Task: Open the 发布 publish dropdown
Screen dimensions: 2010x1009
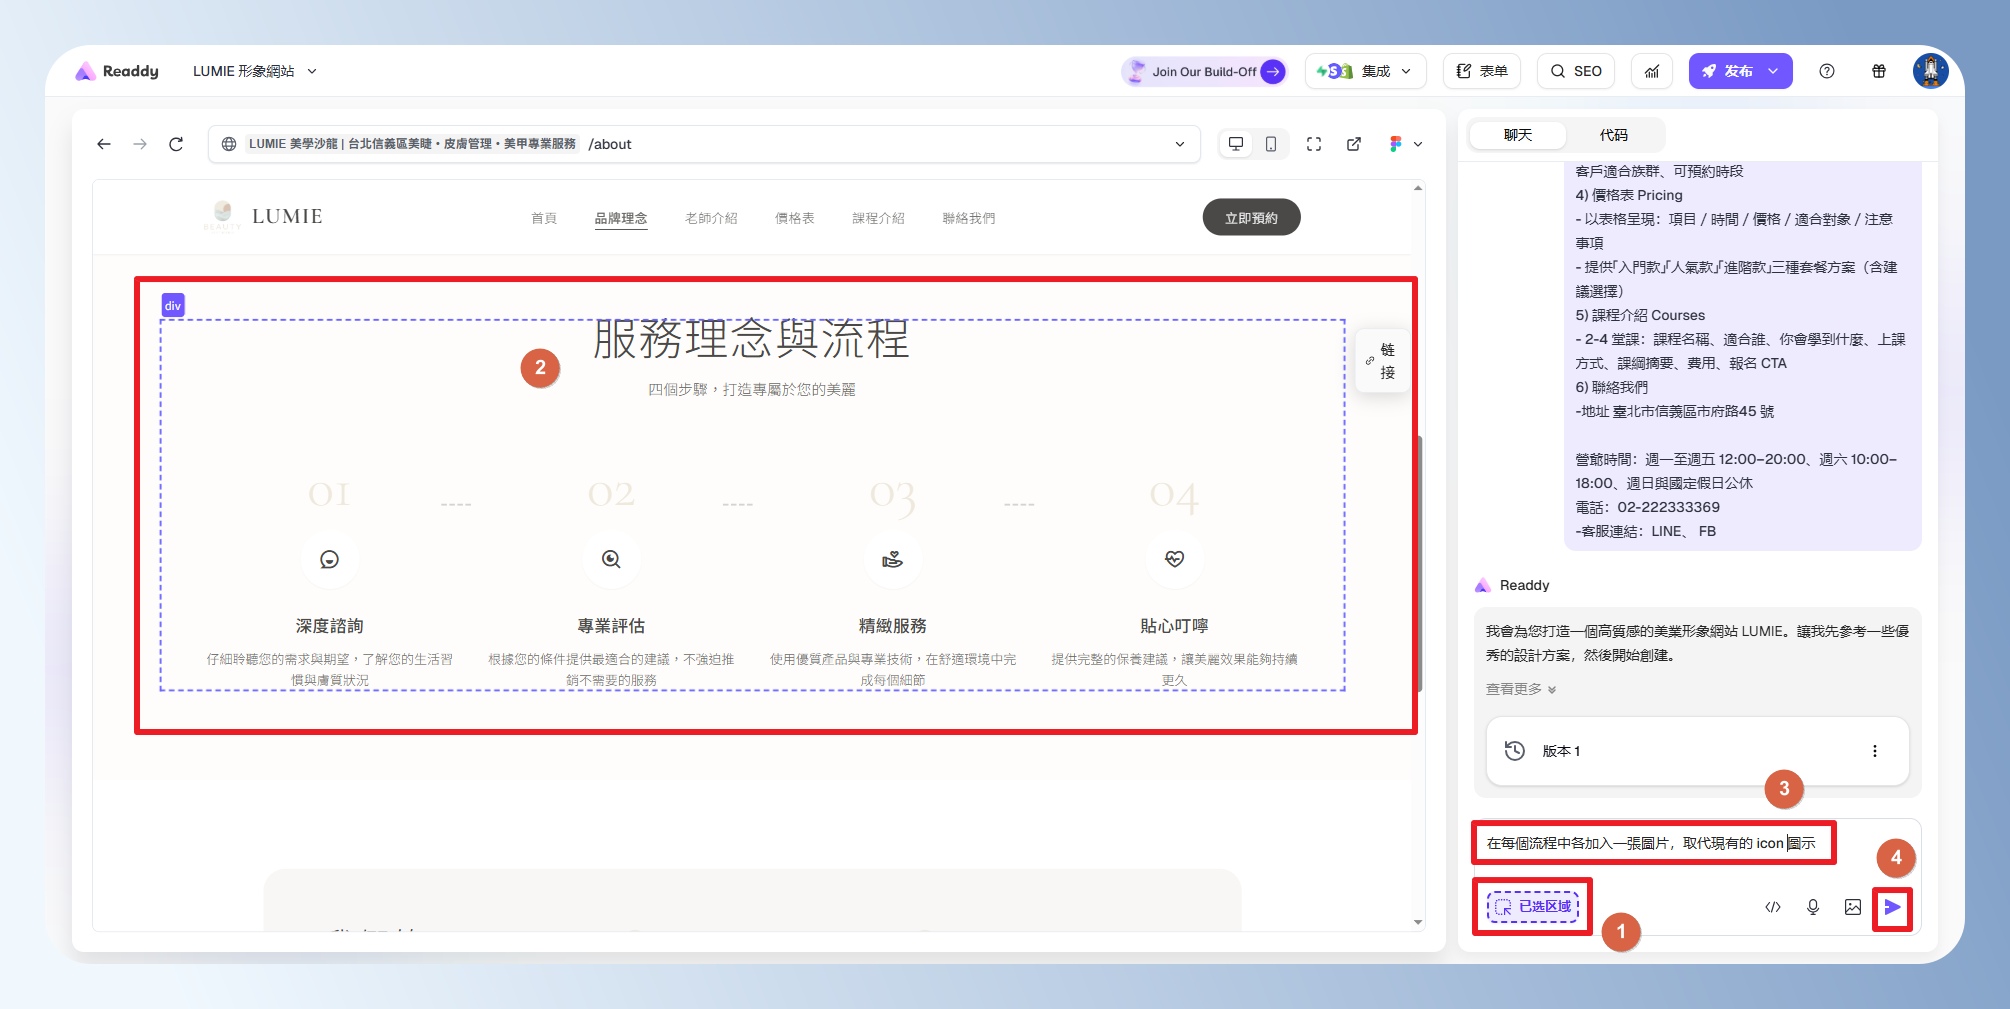Action: click(1773, 71)
